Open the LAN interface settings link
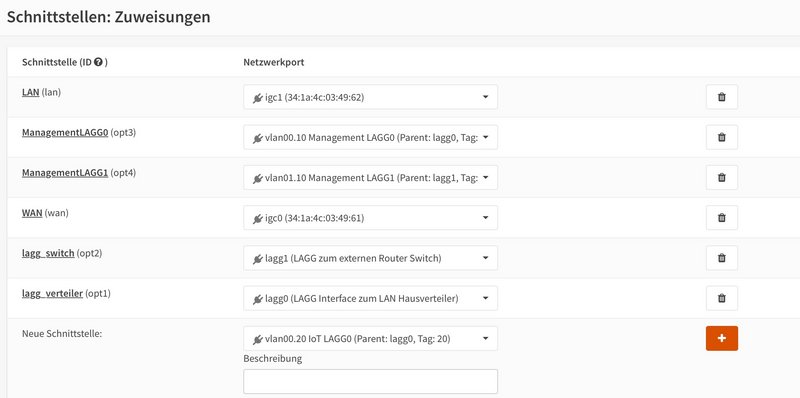 click(x=31, y=92)
